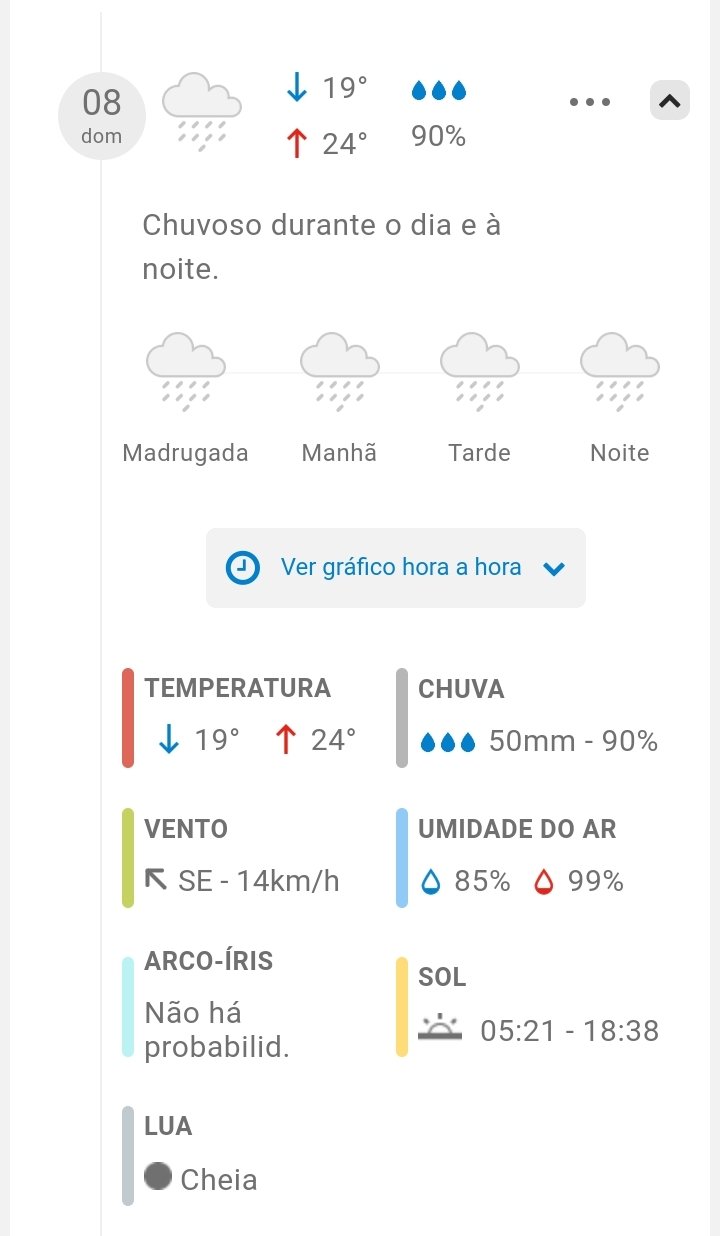
Task: Click the yellow SOL color bar
Action: (402, 1007)
